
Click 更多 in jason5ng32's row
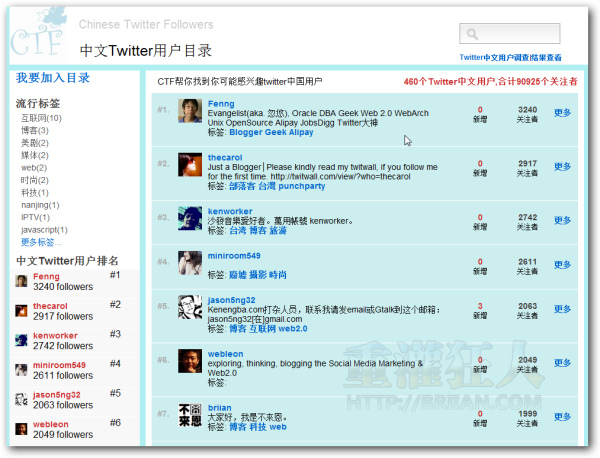tap(562, 309)
